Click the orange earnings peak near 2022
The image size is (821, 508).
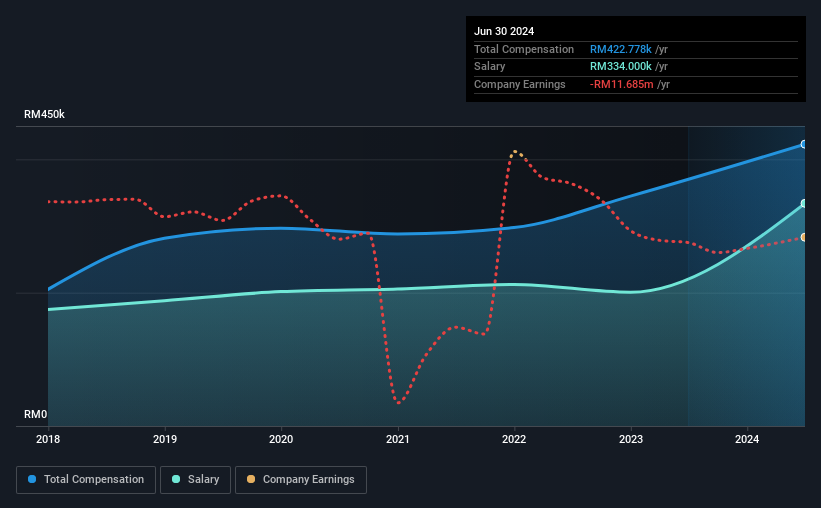click(x=515, y=152)
